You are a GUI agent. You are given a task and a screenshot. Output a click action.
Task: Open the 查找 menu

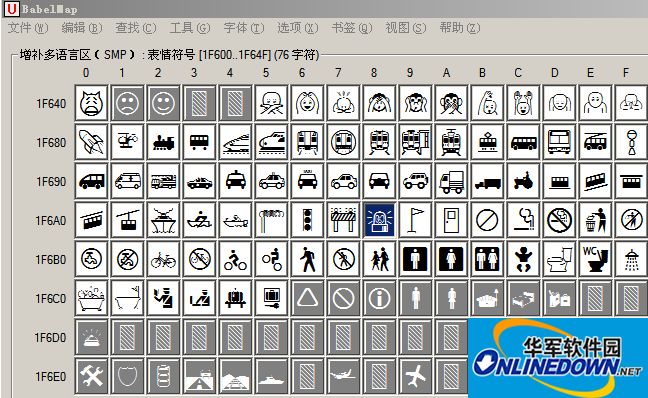point(136,28)
